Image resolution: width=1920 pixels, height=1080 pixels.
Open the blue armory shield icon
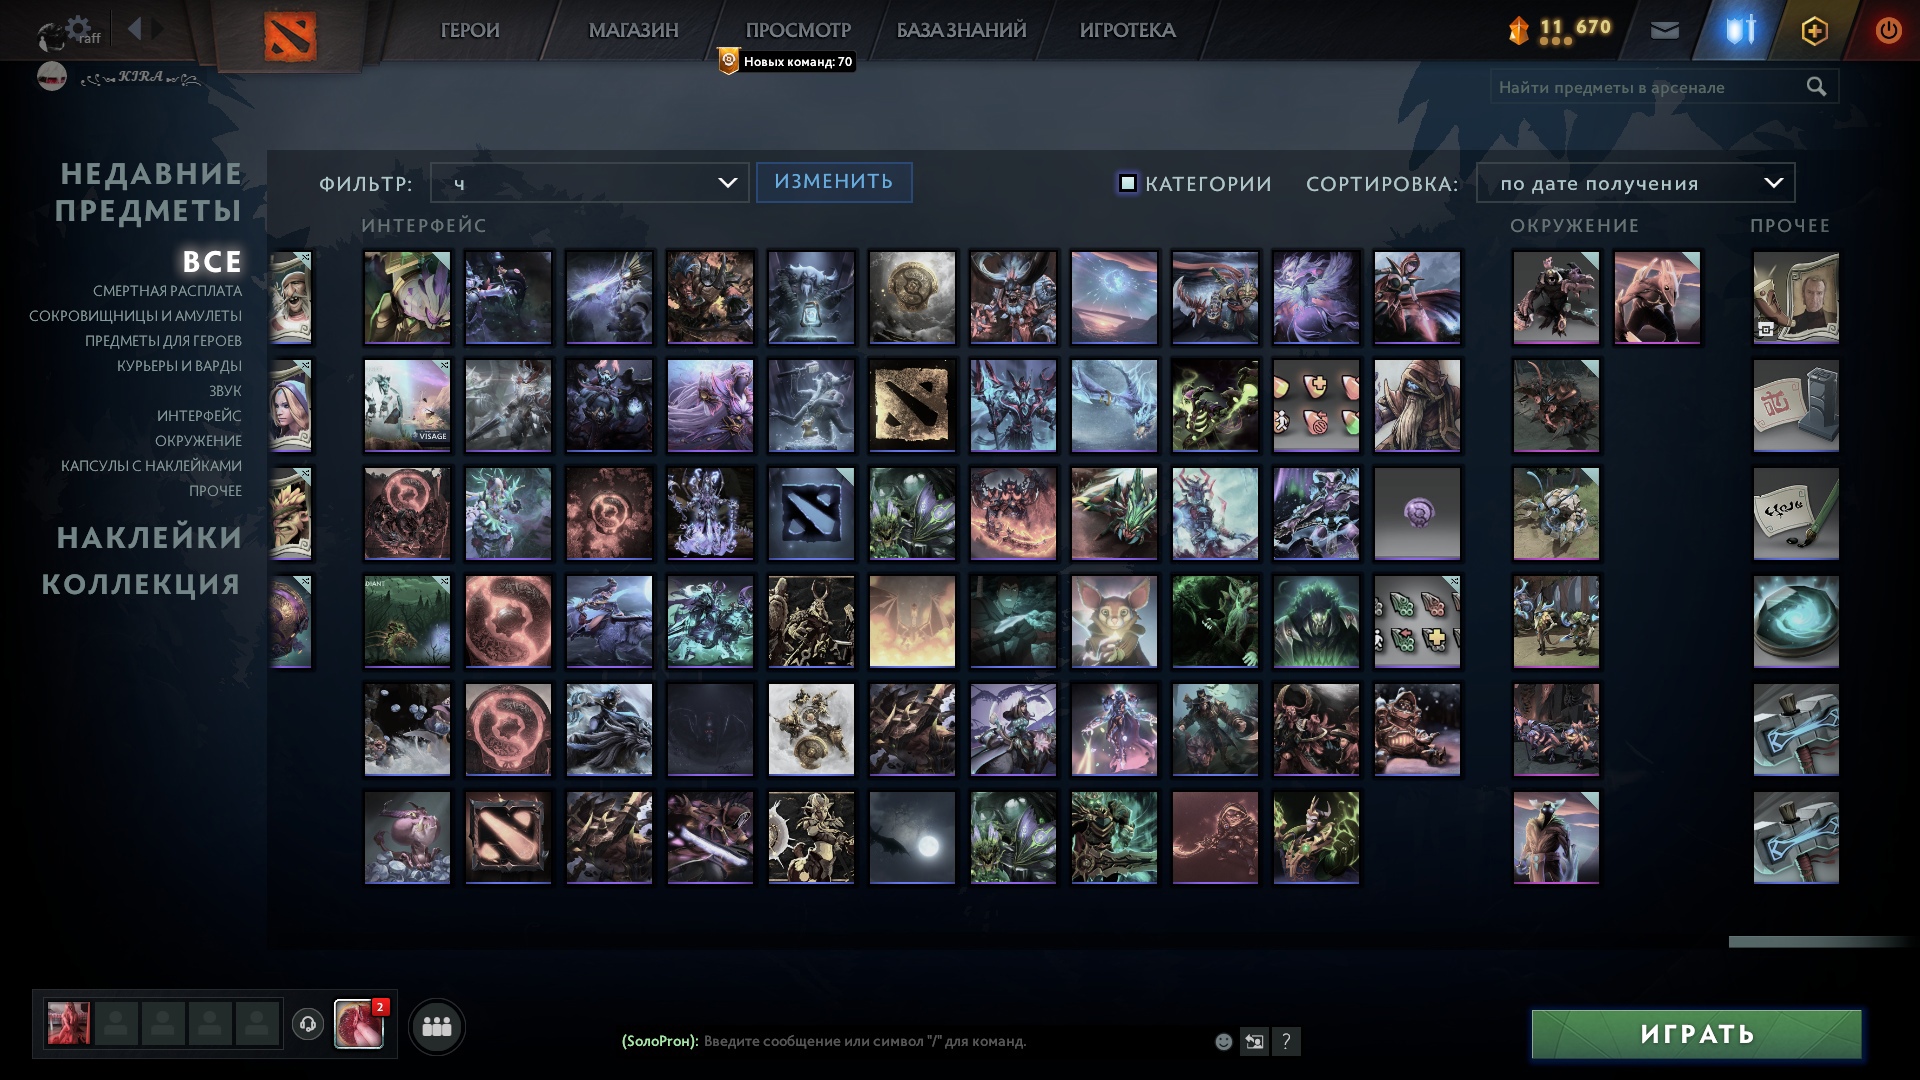1741,30
